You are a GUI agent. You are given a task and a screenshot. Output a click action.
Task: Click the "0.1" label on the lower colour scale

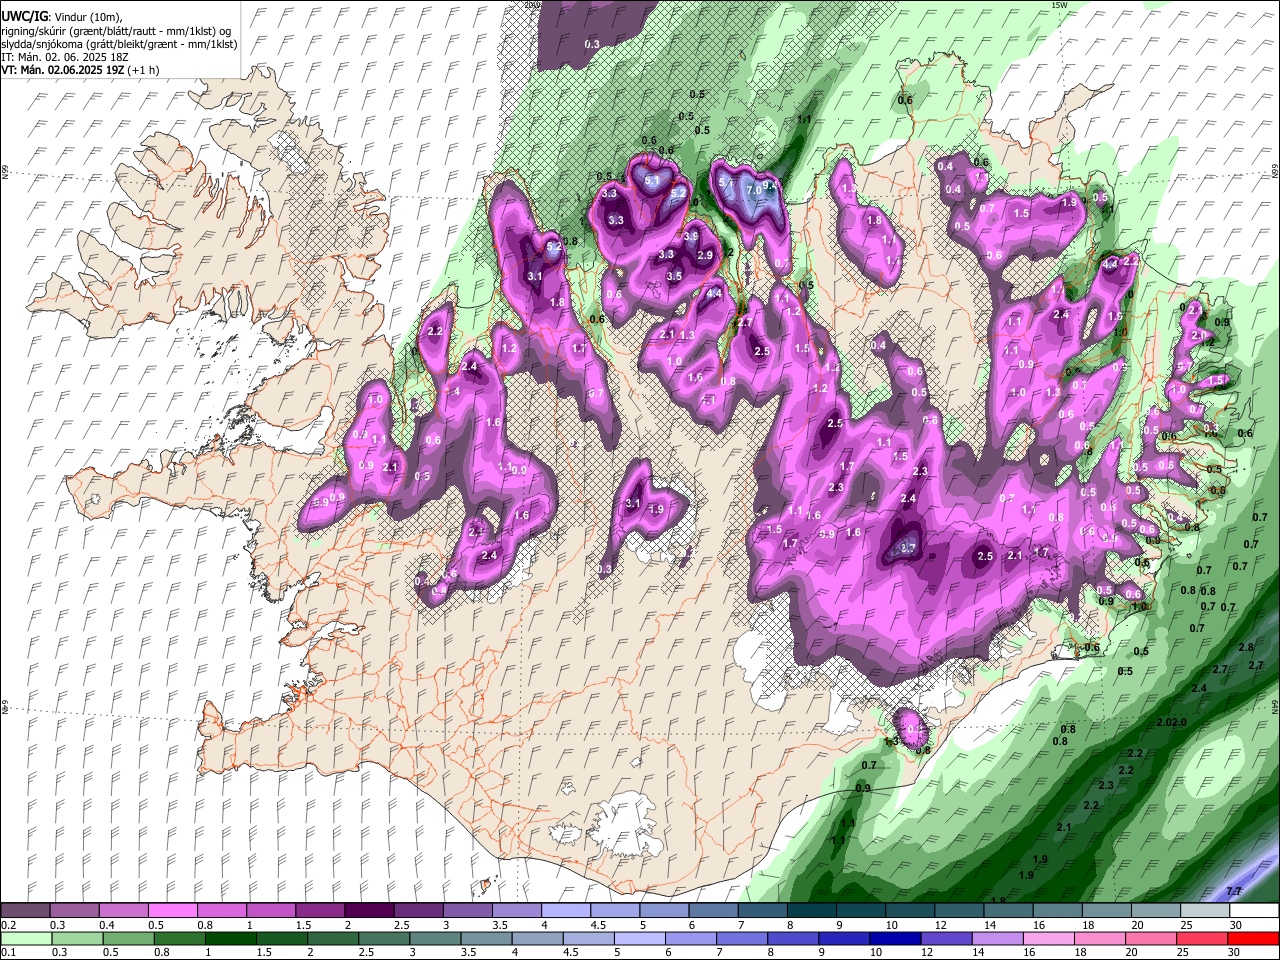coord(9,951)
